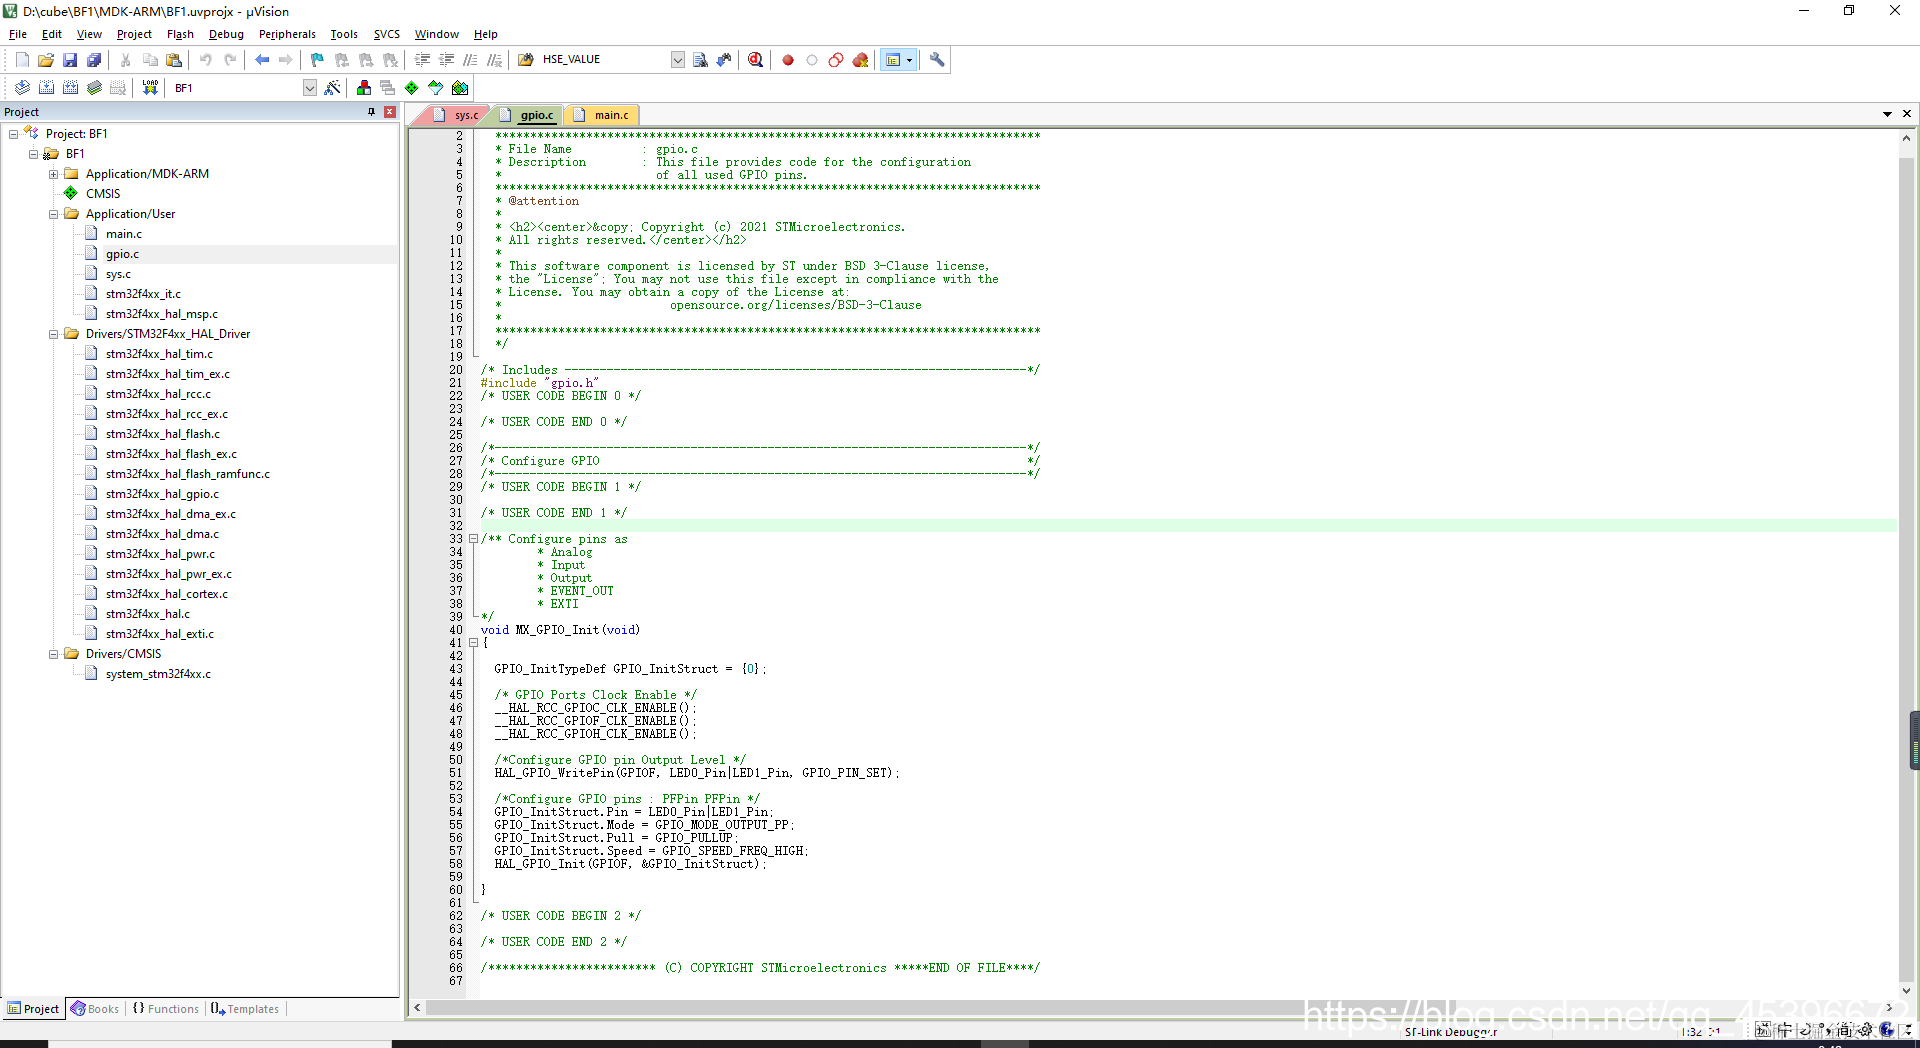Switch to the Functions panel tab
The image size is (1920, 1048).
tap(166, 1009)
